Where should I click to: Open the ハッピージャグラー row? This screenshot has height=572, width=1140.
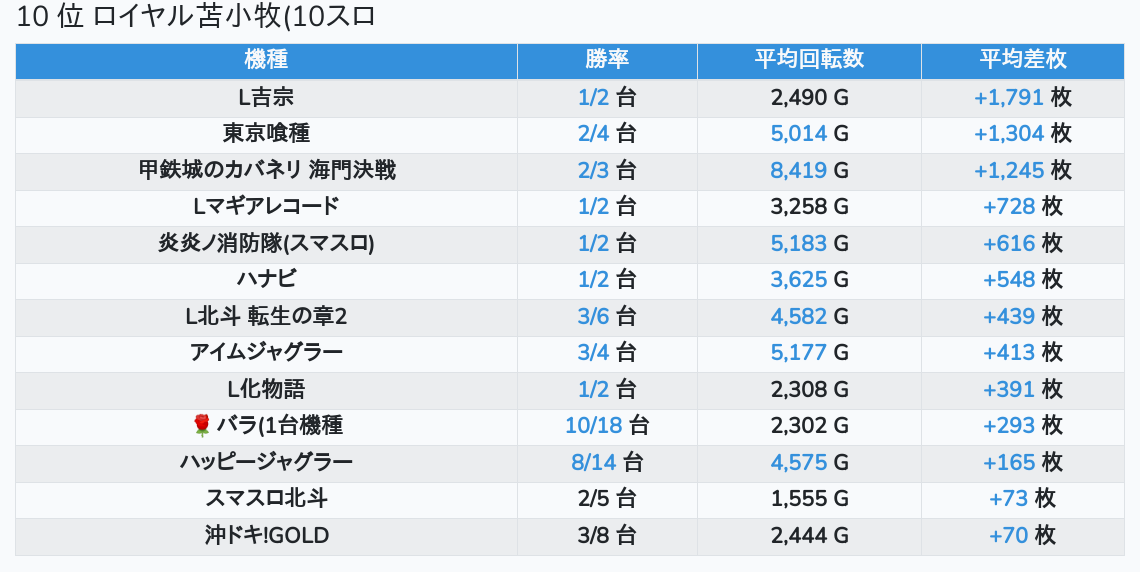click(266, 463)
